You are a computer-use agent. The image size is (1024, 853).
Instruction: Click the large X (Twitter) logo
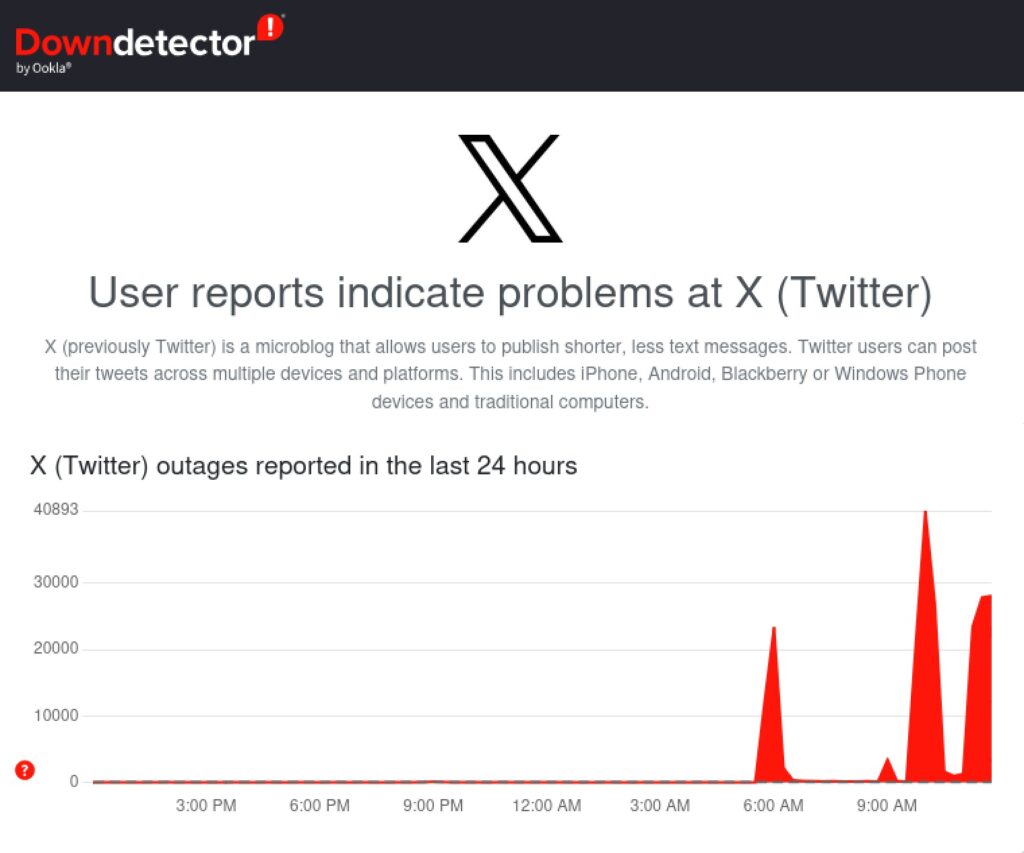pyautogui.click(x=510, y=188)
